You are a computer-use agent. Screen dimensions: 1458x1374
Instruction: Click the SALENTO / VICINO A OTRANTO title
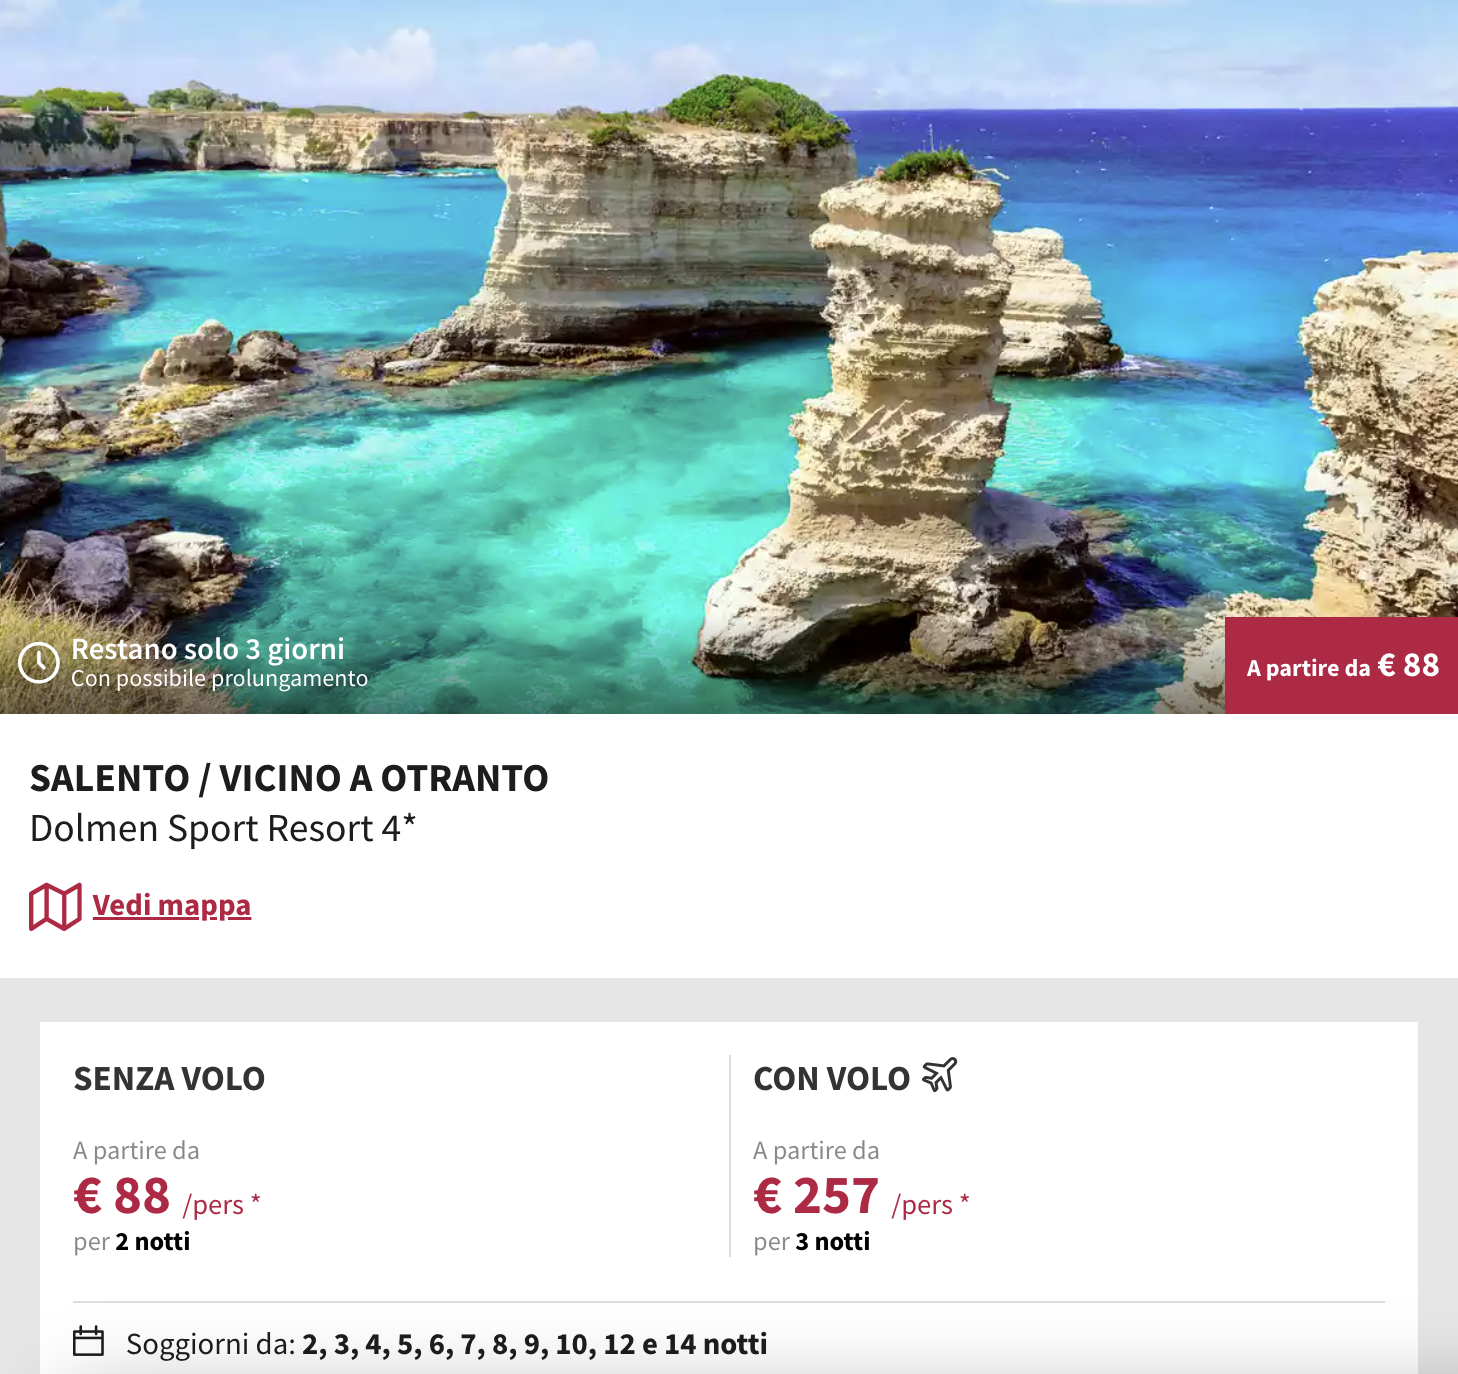click(289, 778)
